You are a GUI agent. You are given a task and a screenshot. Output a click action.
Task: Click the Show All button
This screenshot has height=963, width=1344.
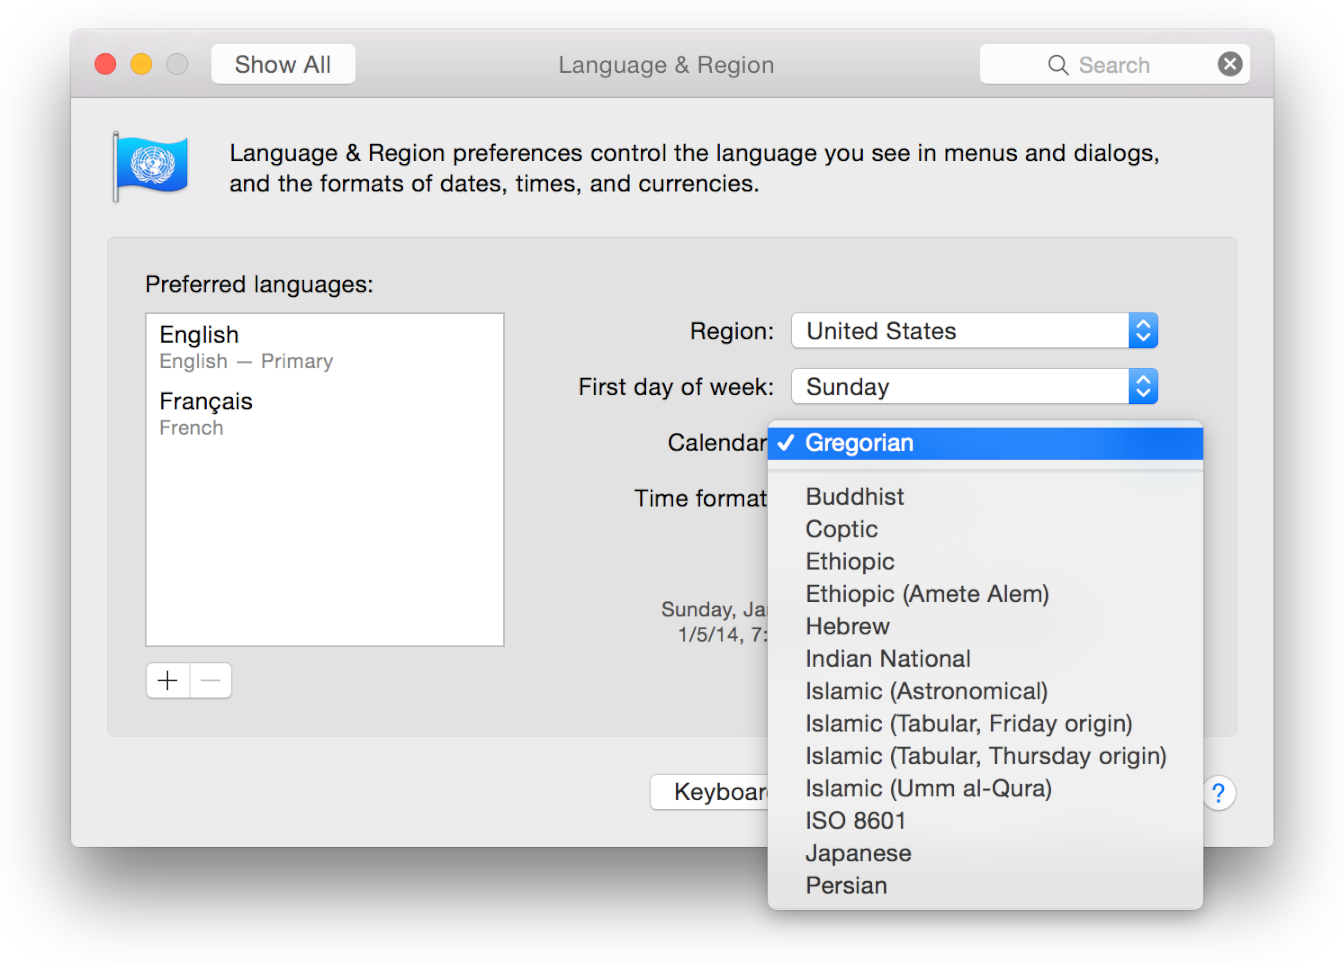pyautogui.click(x=283, y=63)
